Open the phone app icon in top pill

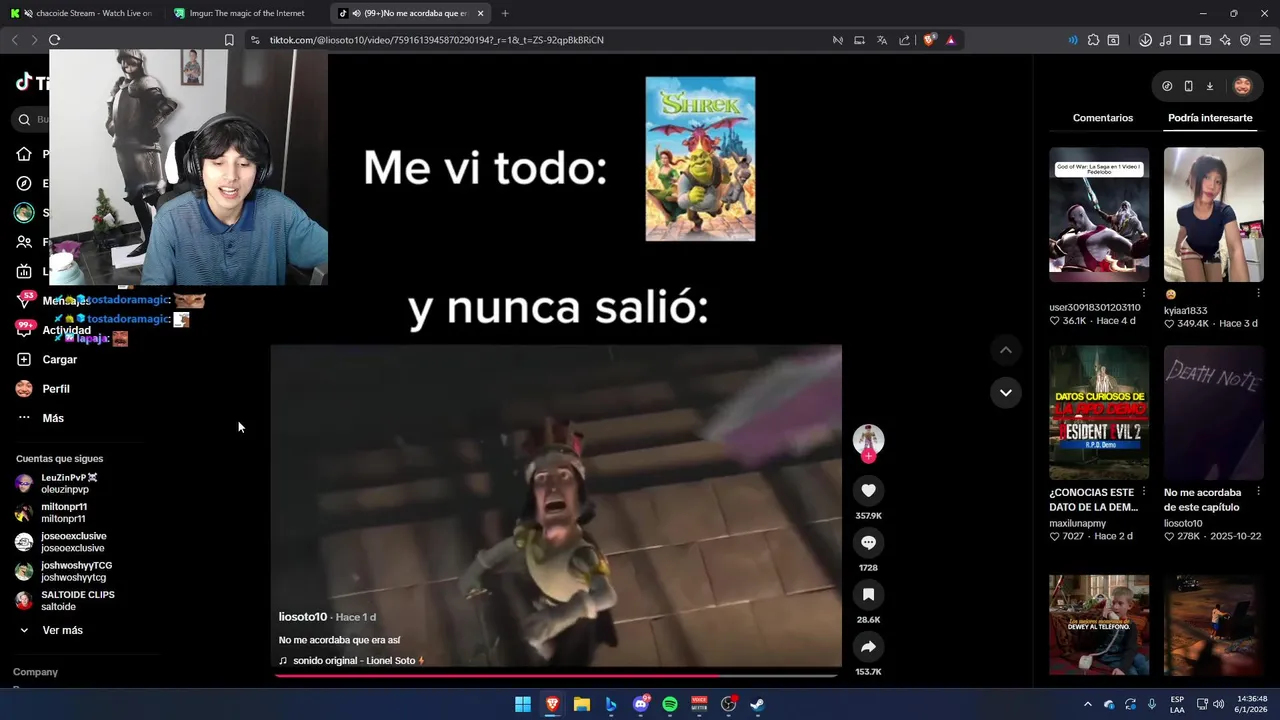coord(1188,86)
